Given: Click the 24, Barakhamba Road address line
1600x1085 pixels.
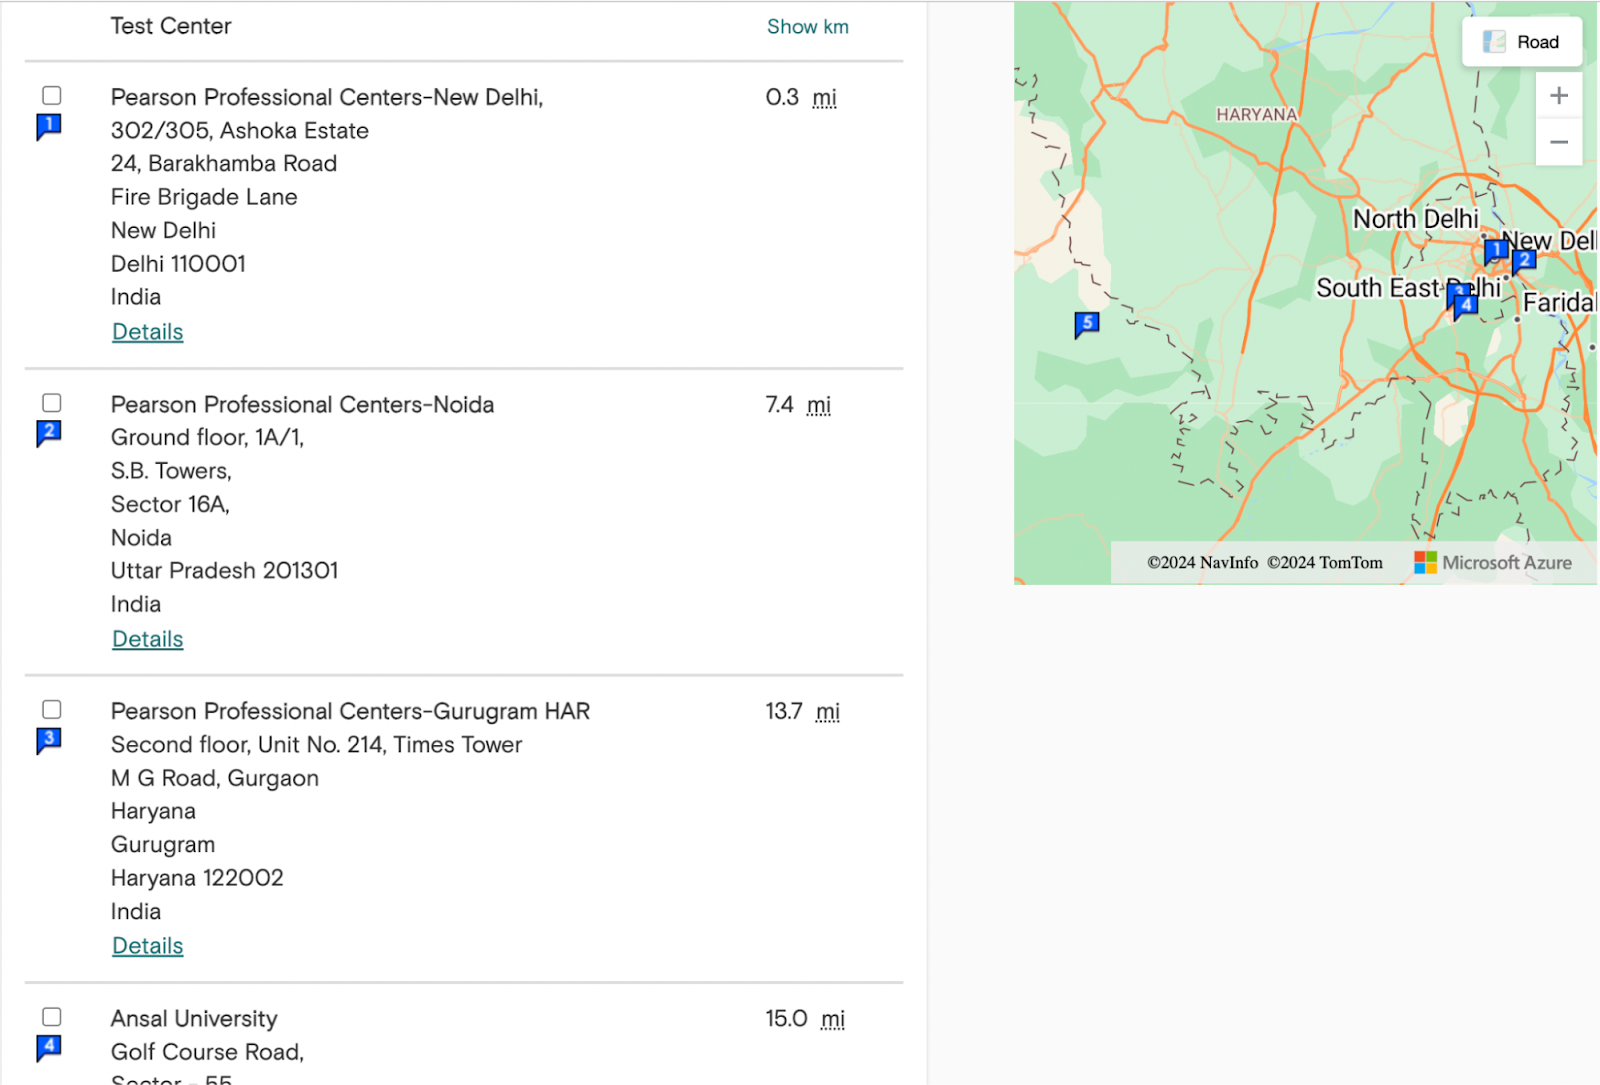Looking at the screenshot, I should [x=224, y=163].
